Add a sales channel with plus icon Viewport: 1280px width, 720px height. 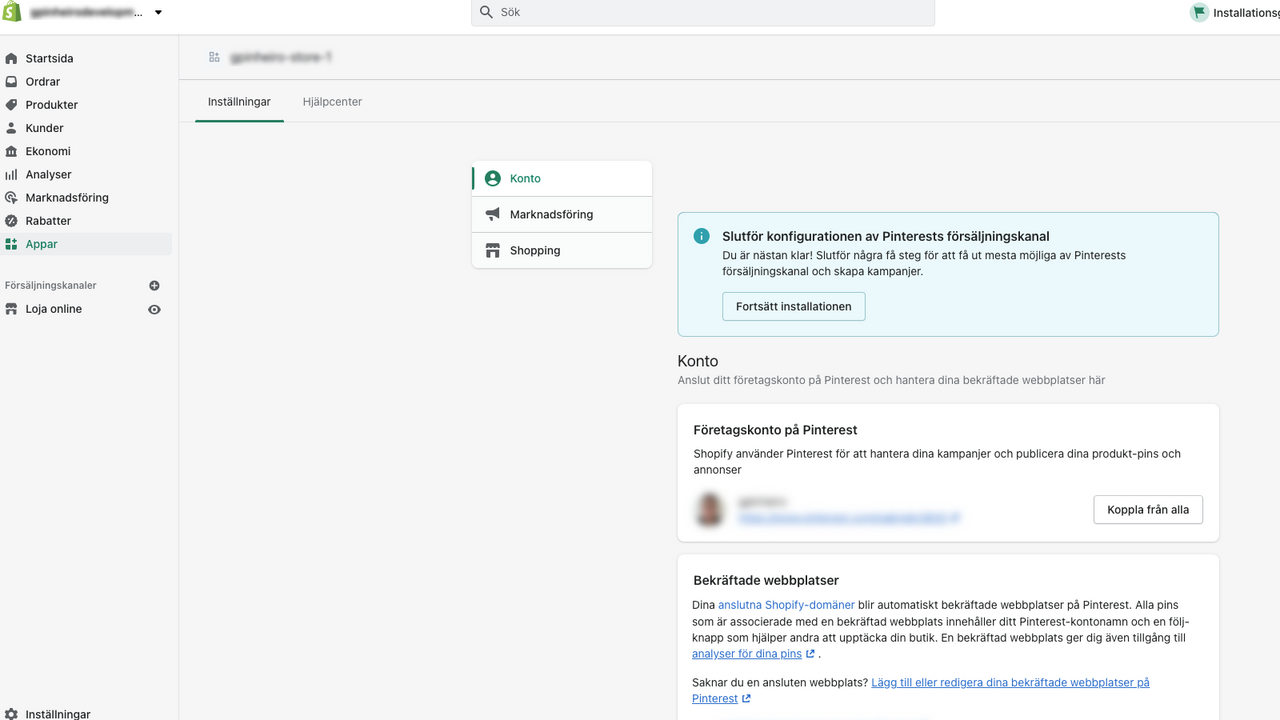154,286
